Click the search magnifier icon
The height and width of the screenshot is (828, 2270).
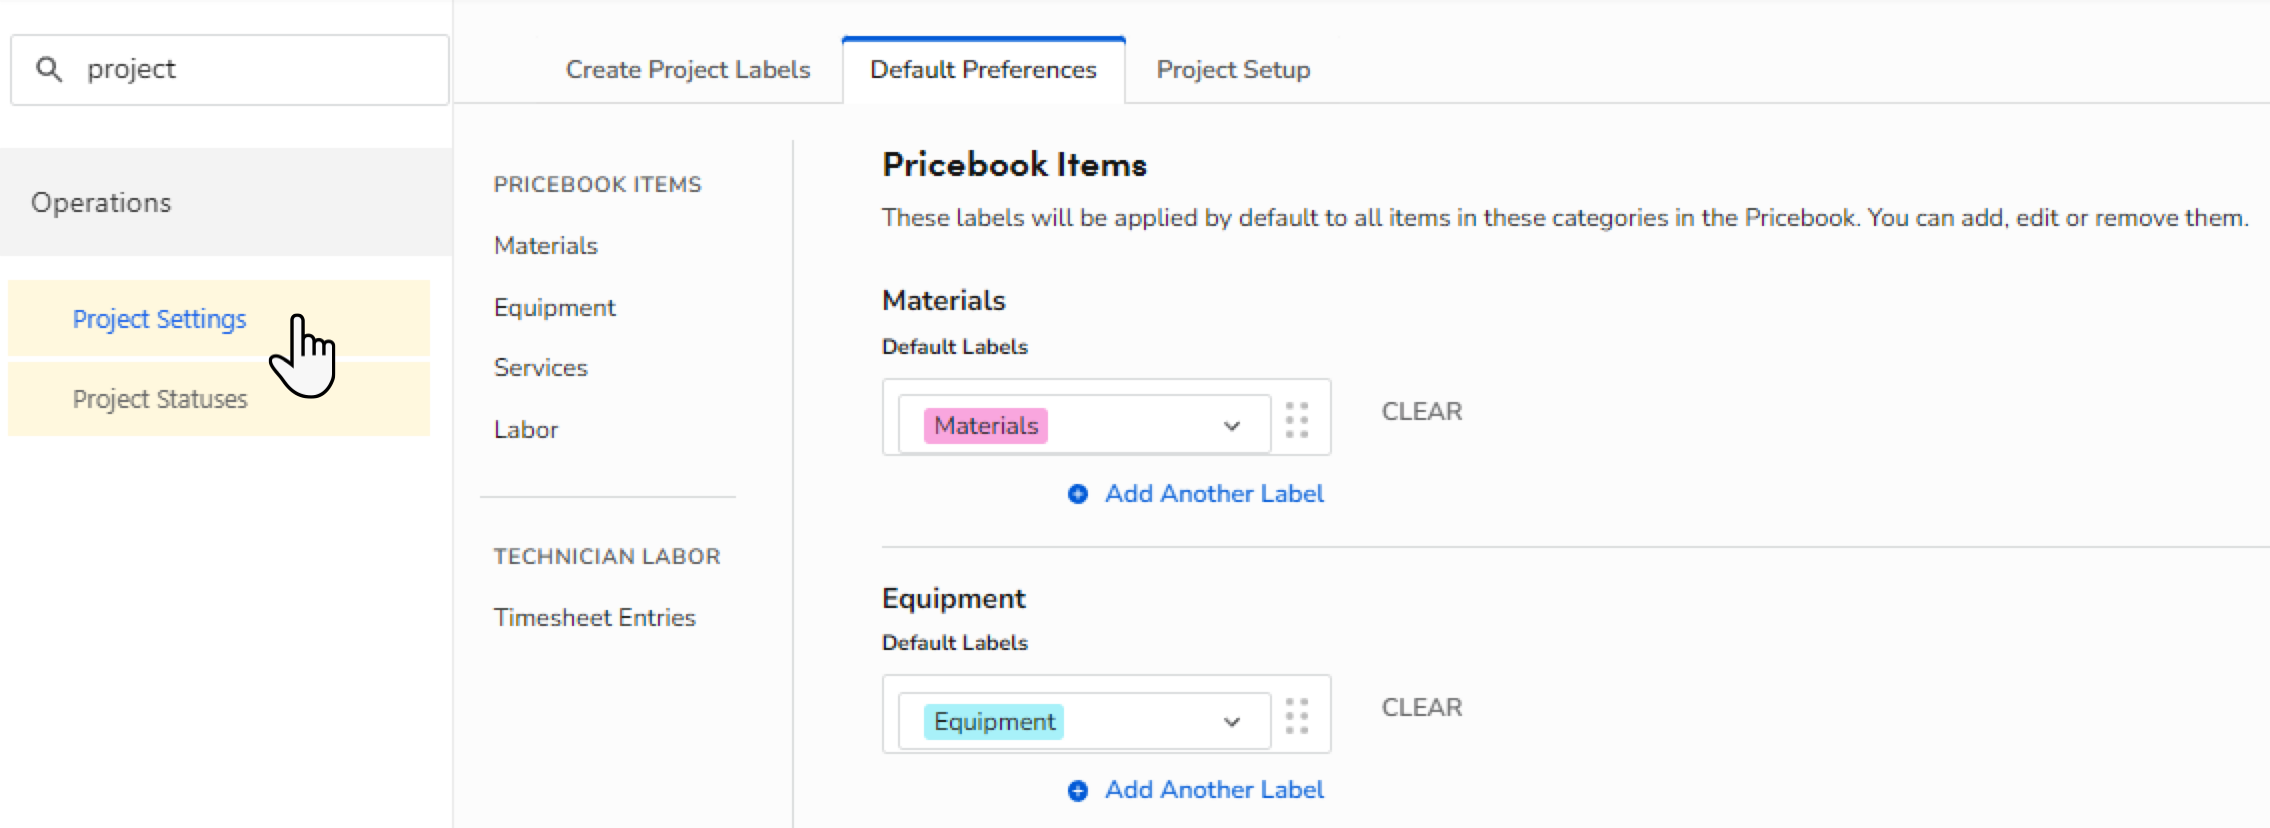pyautogui.click(x=49, y=69)
